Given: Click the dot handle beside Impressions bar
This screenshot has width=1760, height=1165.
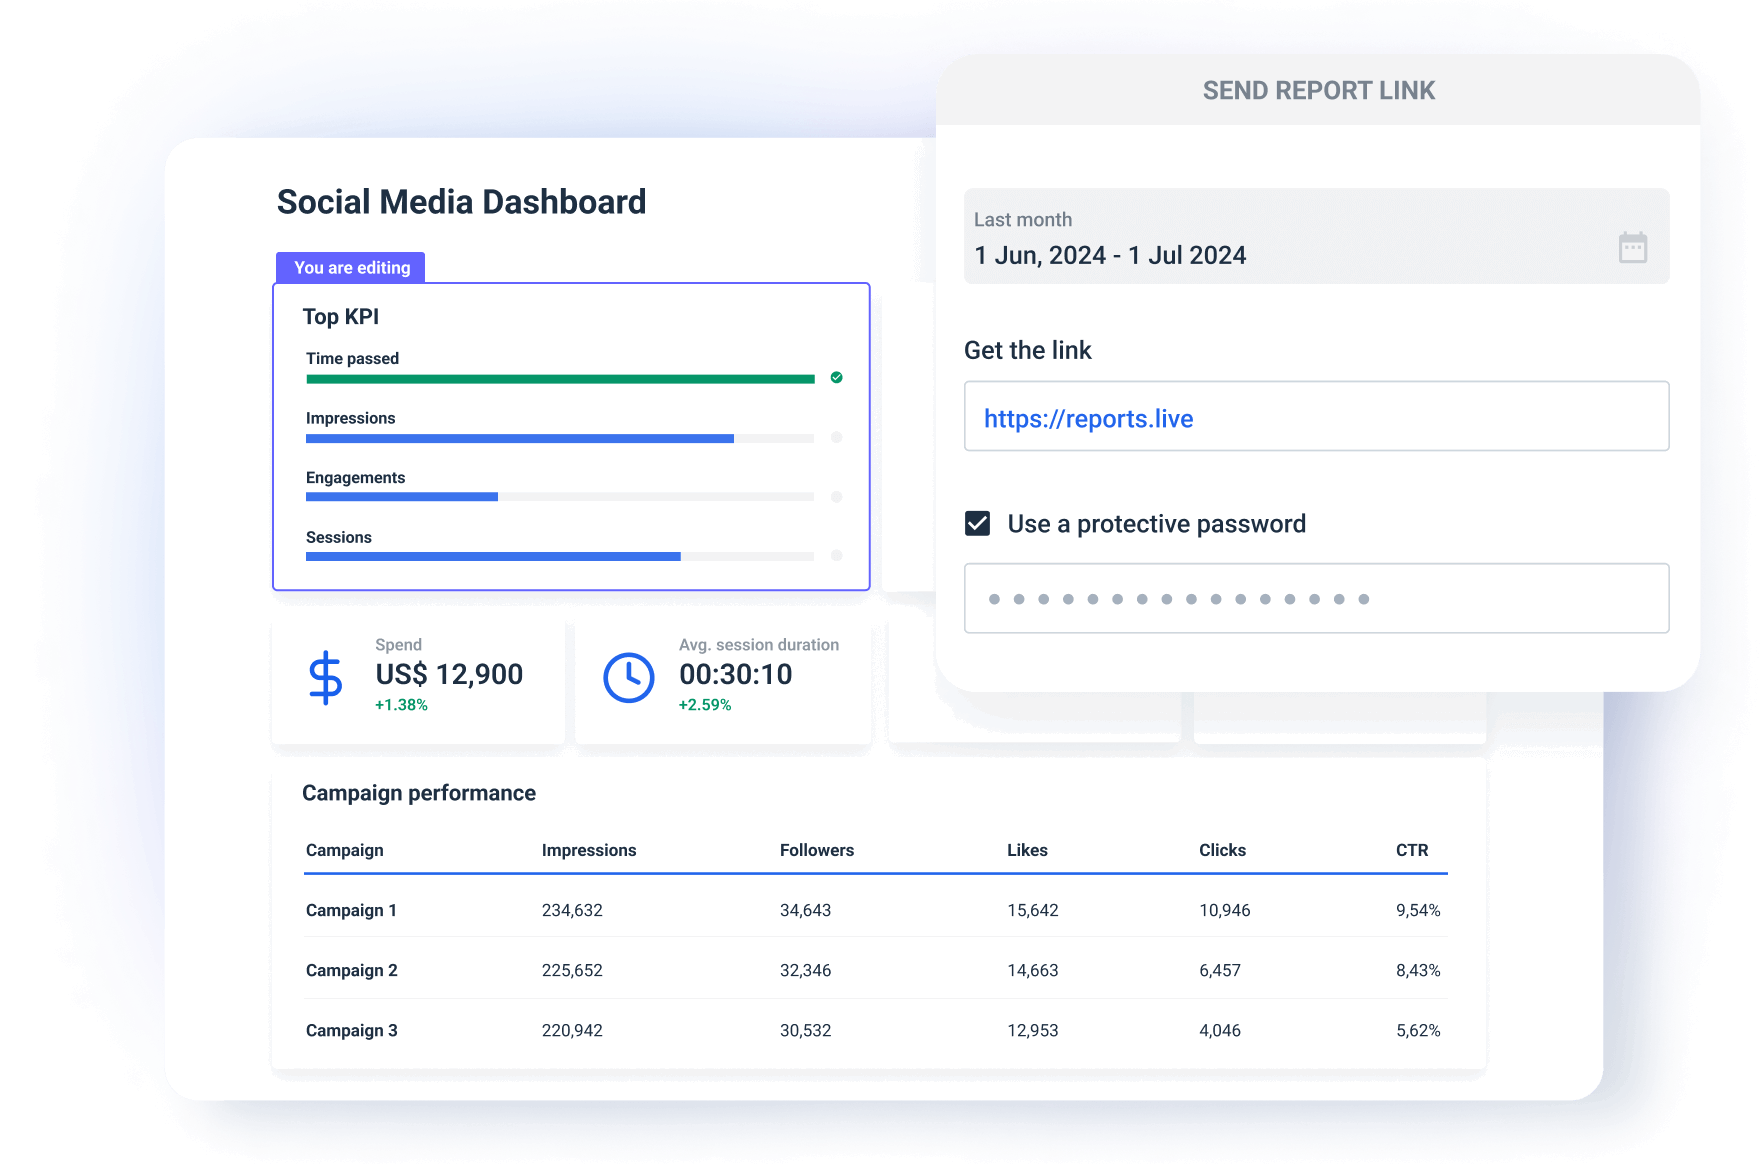Looking at the screenshot, I should pos(837,437).
